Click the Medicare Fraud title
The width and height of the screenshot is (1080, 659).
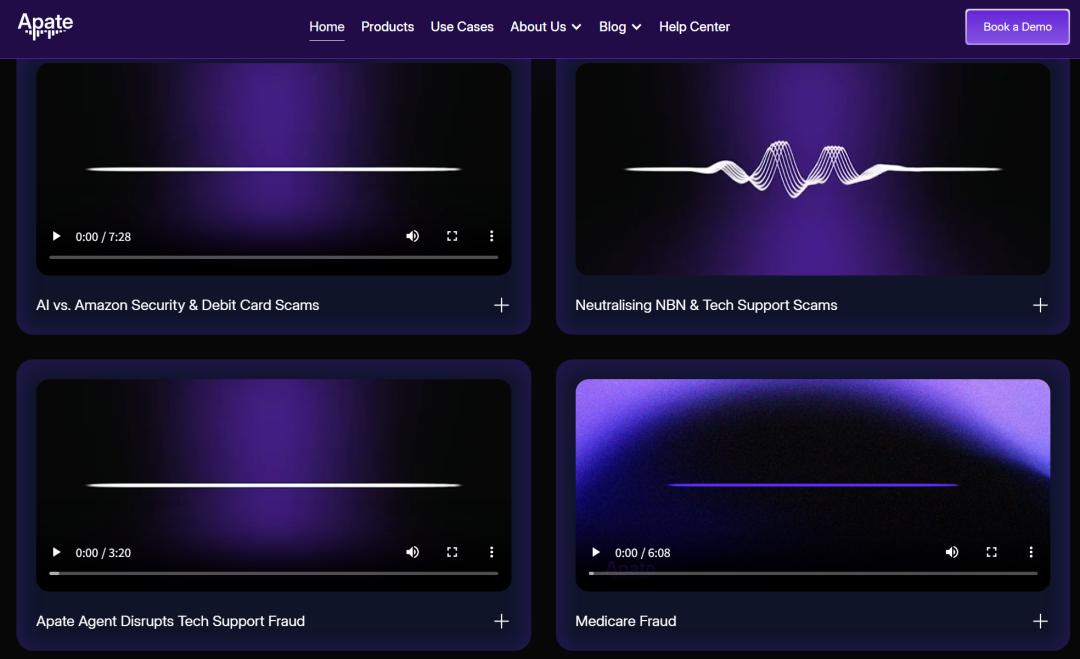[625, 621]
